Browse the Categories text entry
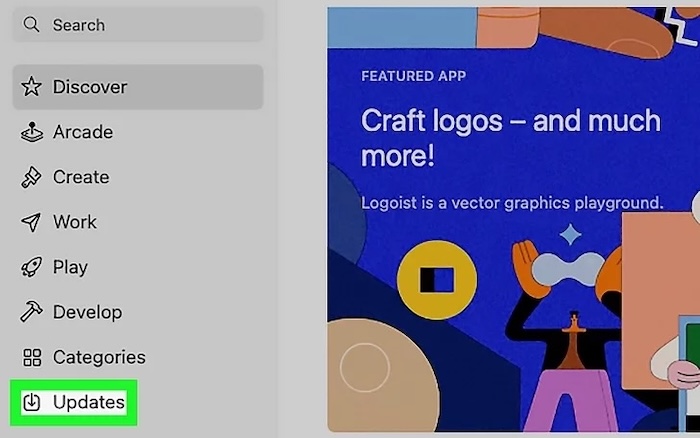This screenshot has width=700, height=438. [x=99, y=357]
